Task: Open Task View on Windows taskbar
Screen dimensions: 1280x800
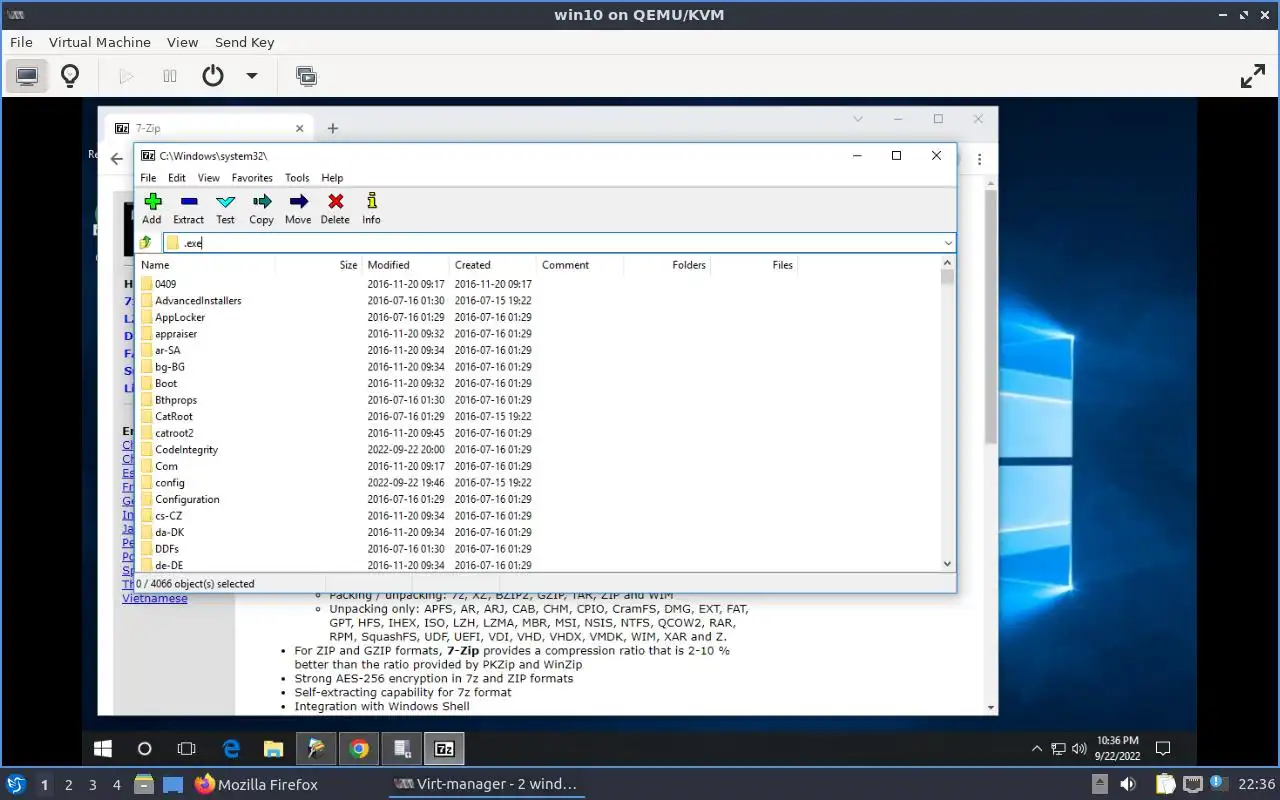Action: point(186,748)
